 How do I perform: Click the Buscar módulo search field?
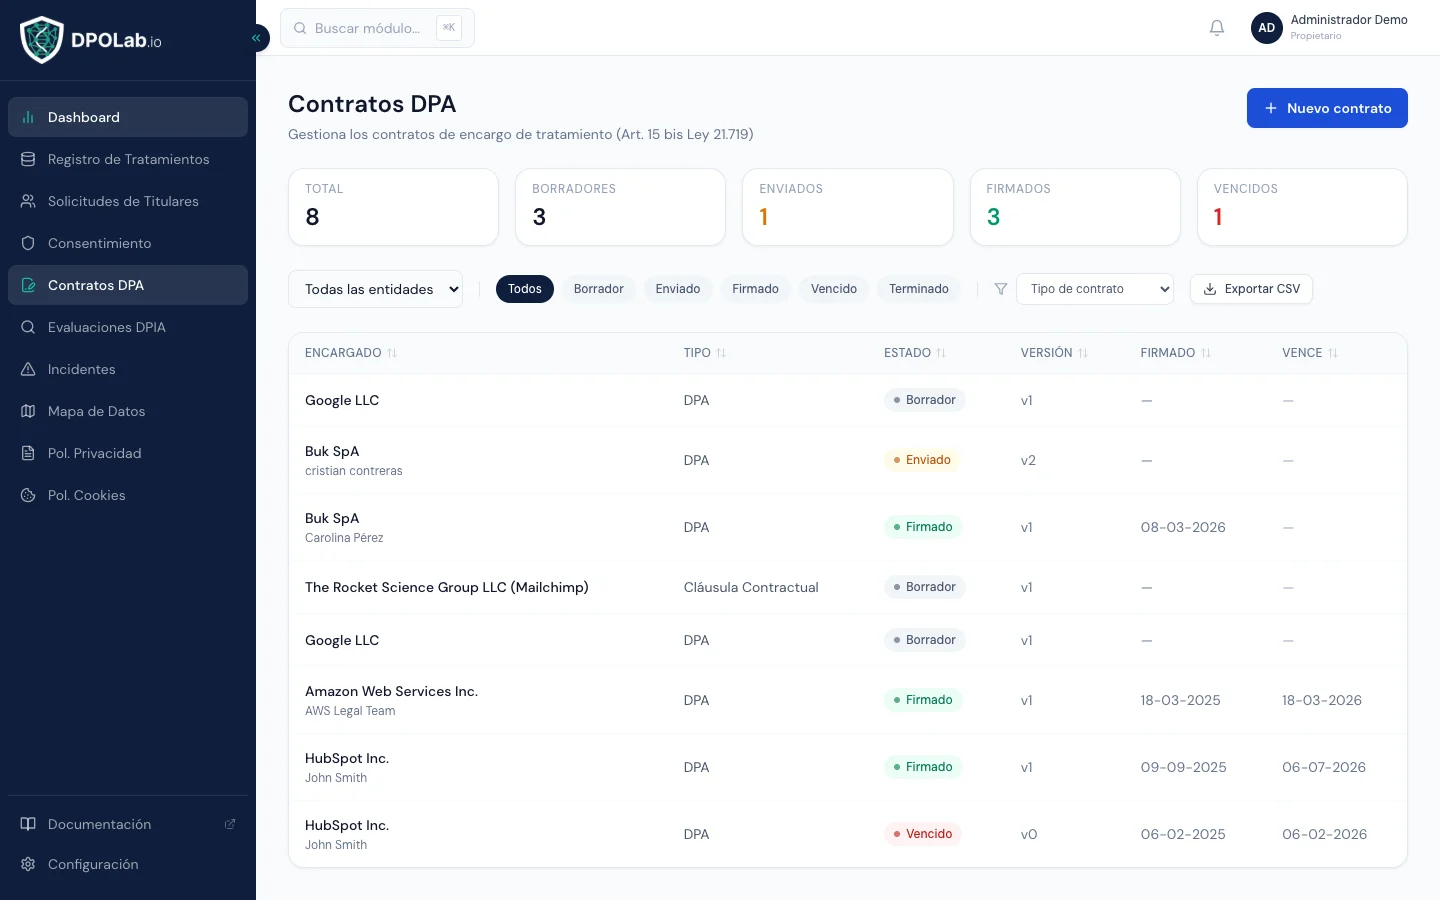click(x=377, y=28)
